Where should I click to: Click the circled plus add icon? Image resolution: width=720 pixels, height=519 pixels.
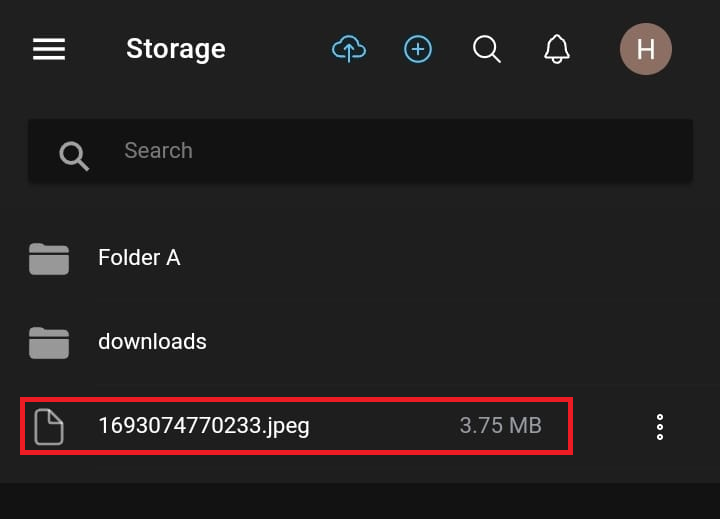[418, 49]
